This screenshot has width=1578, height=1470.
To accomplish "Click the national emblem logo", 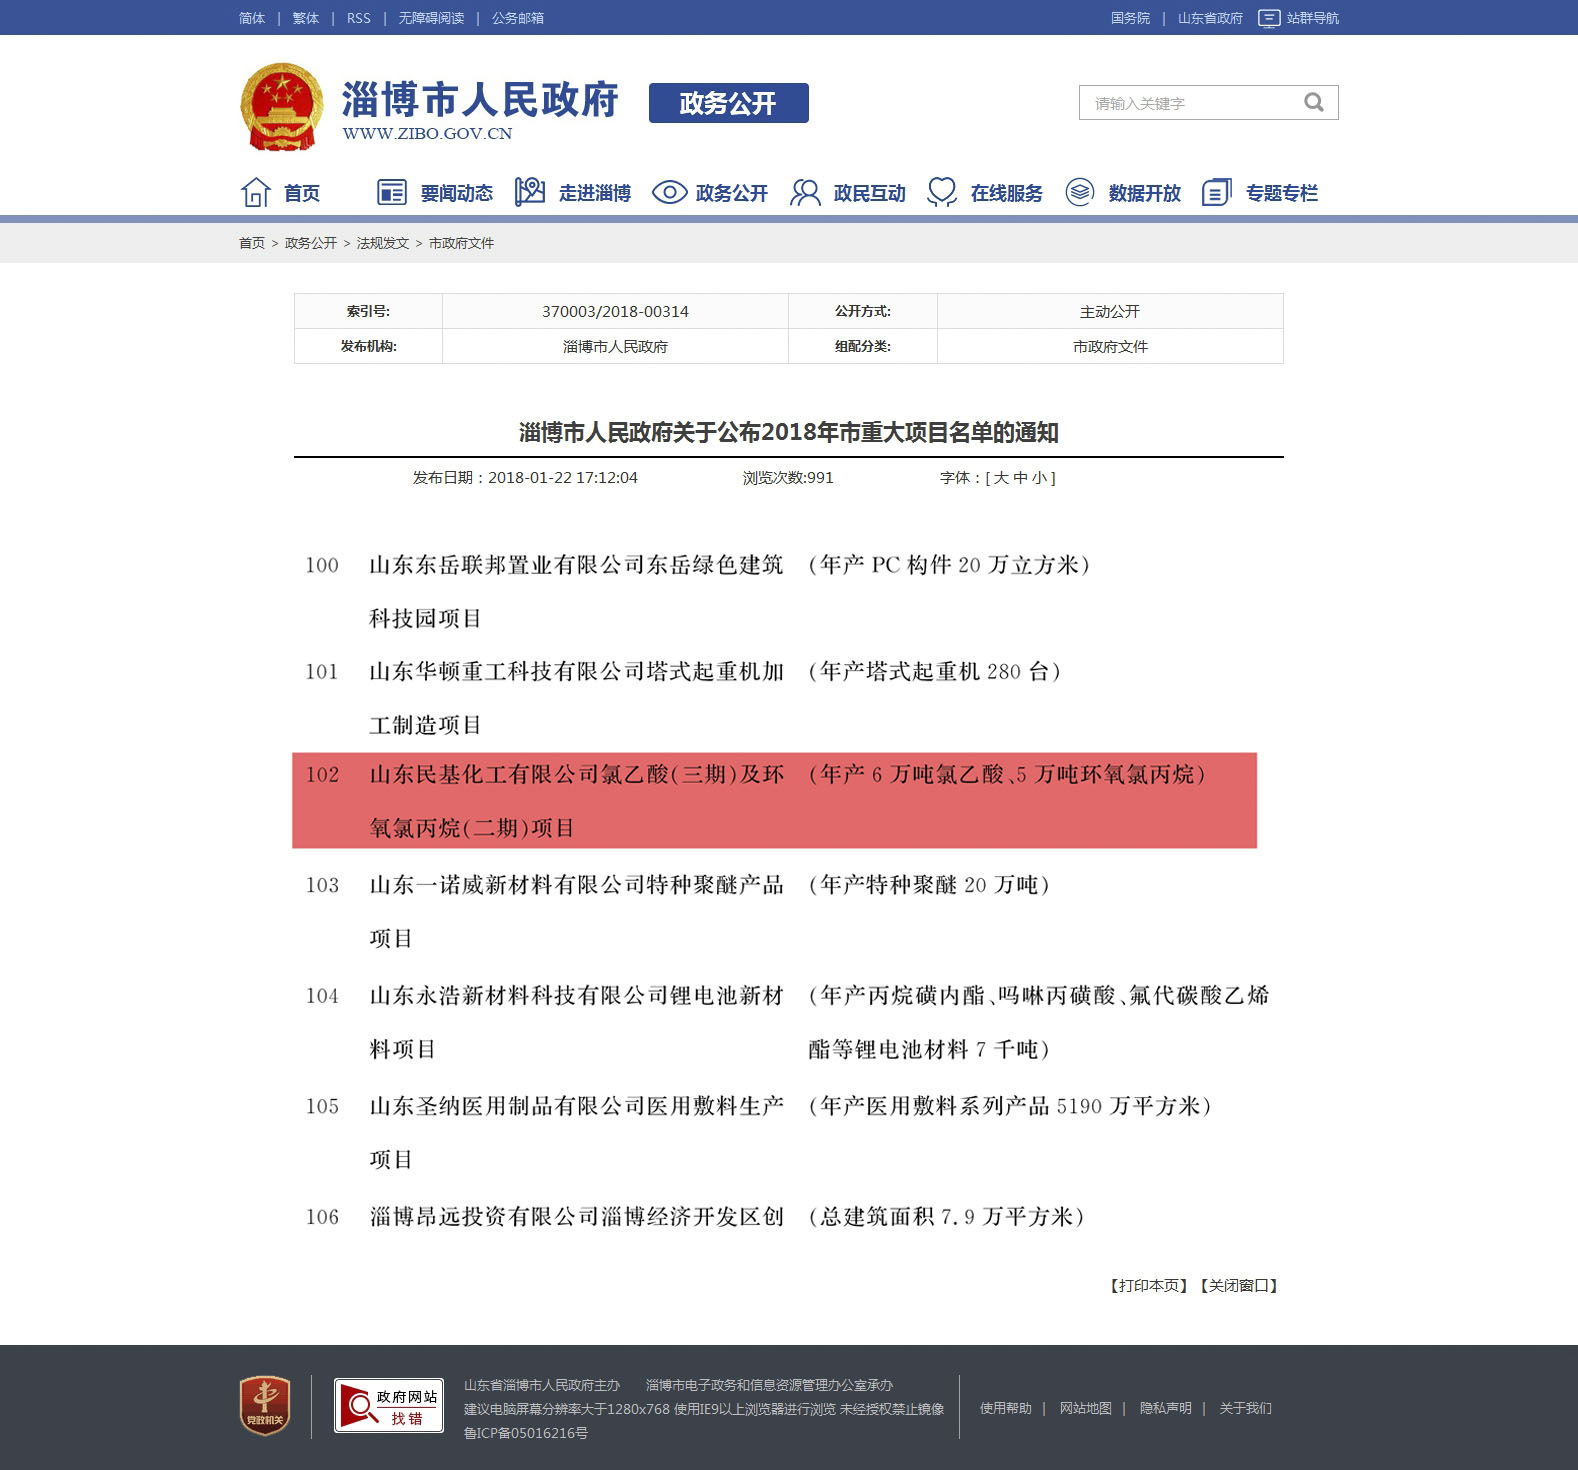I will click(282, 107).
